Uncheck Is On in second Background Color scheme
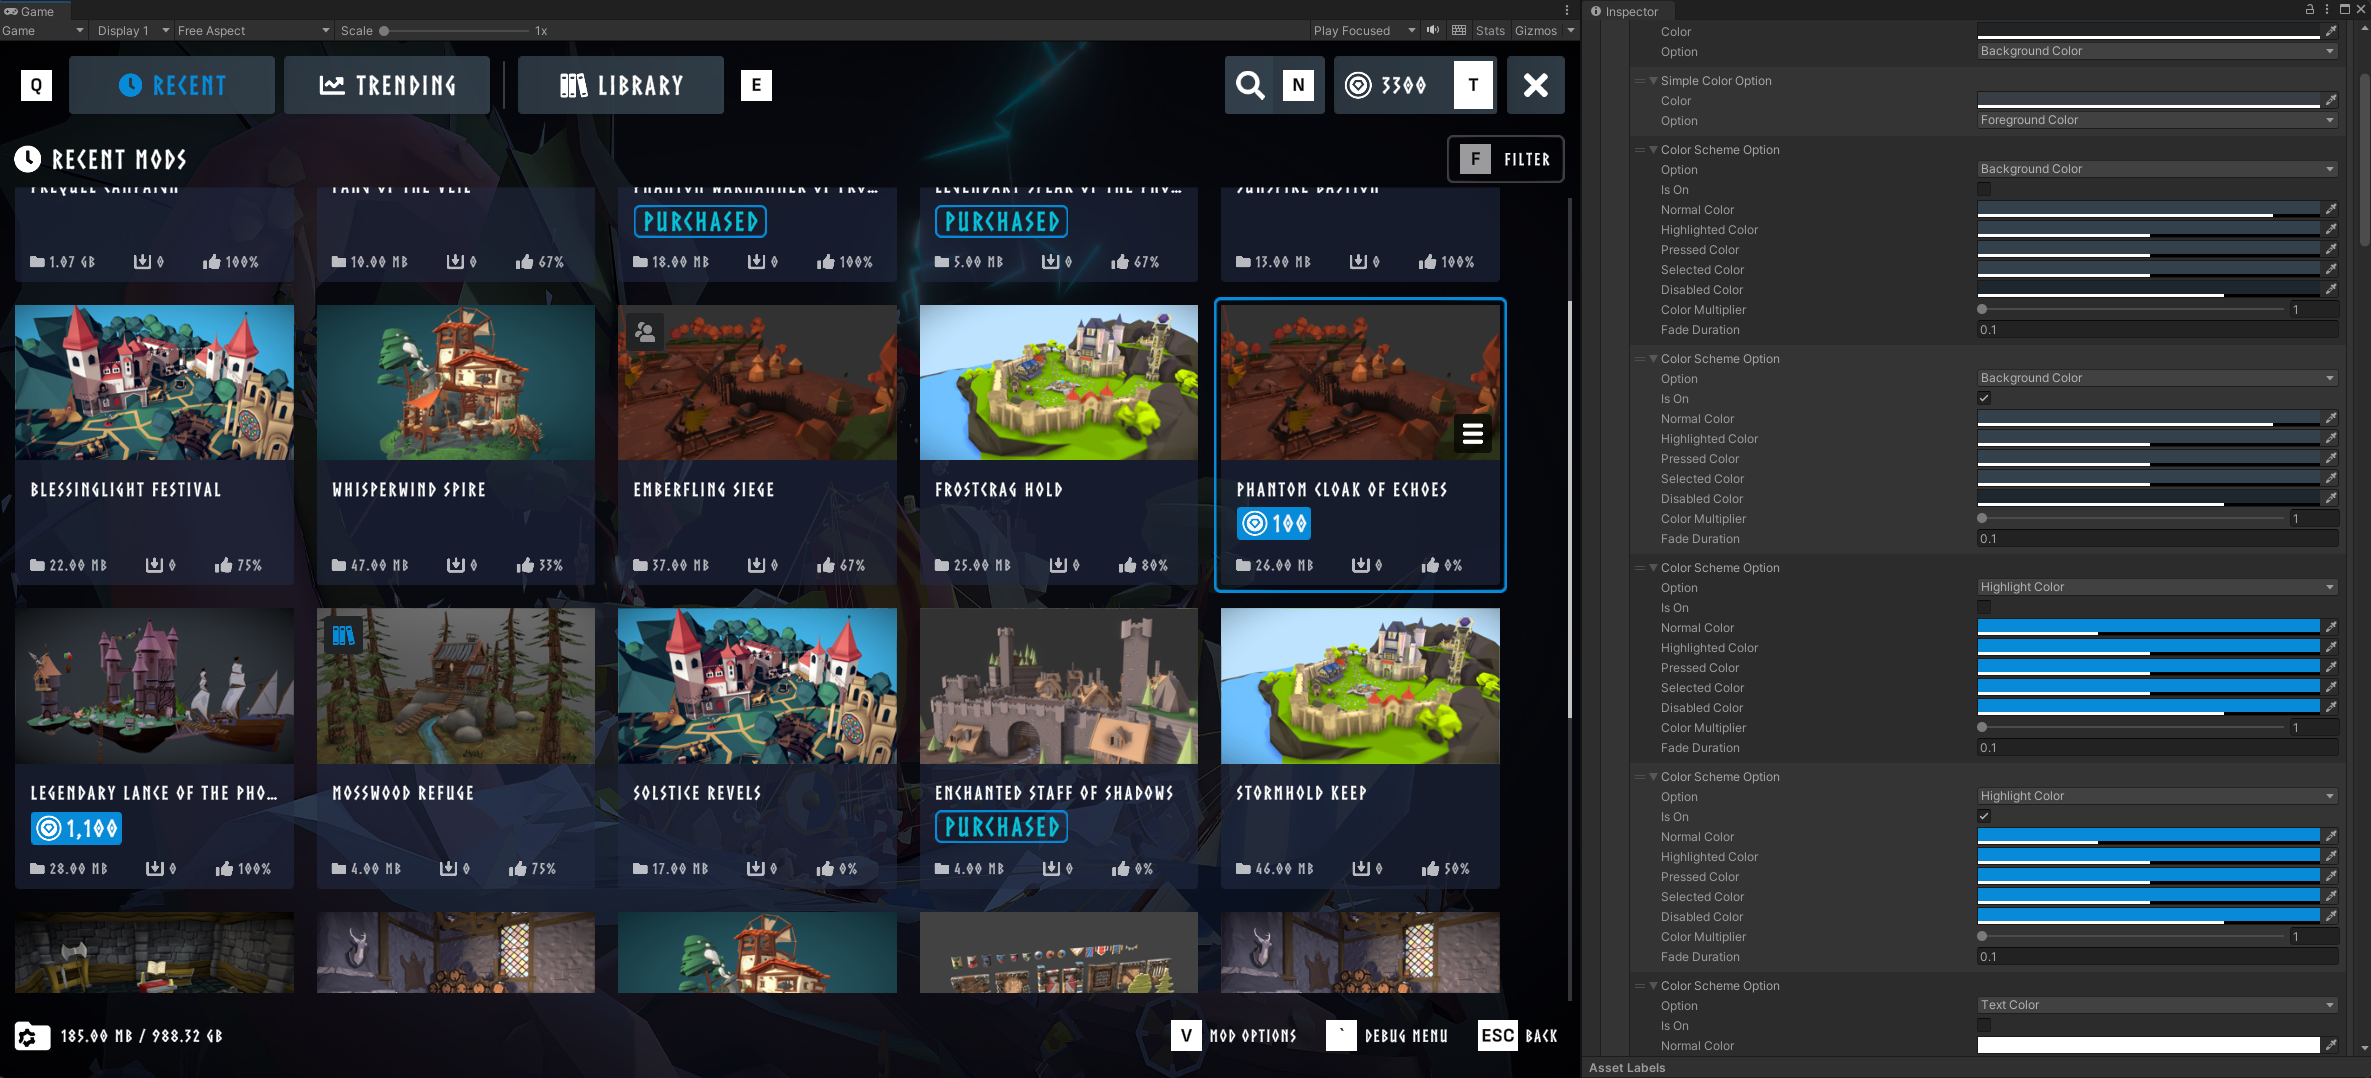Image resolution: width=2371 pixels, height=1078 pixels. click(x=1984, y=398)
